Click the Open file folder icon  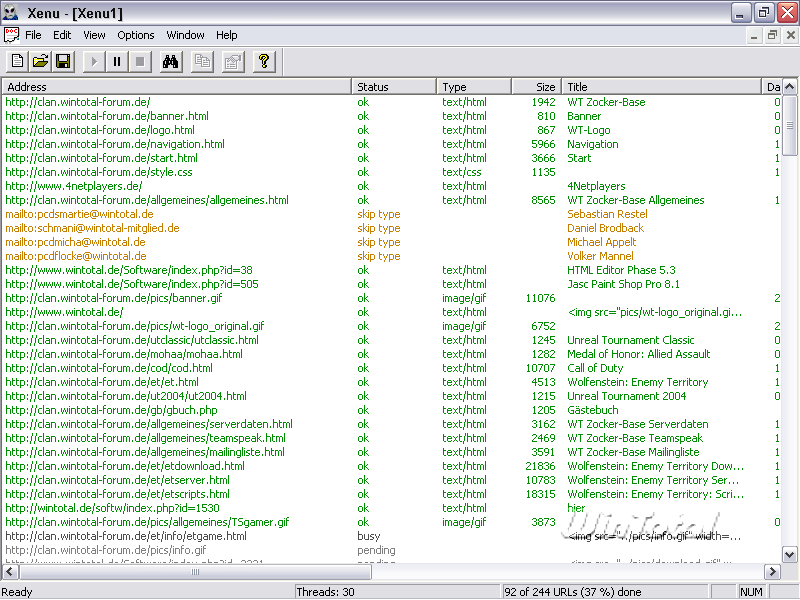[40, 62]
